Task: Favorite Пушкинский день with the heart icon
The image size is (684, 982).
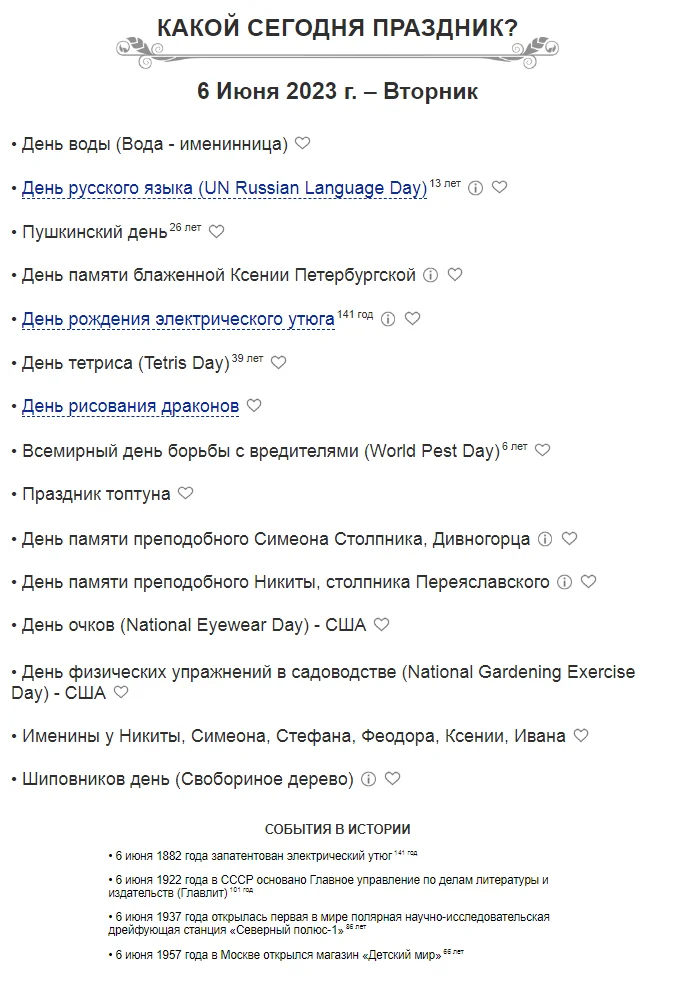Action: pyautogui.click(x=217, y=231)
